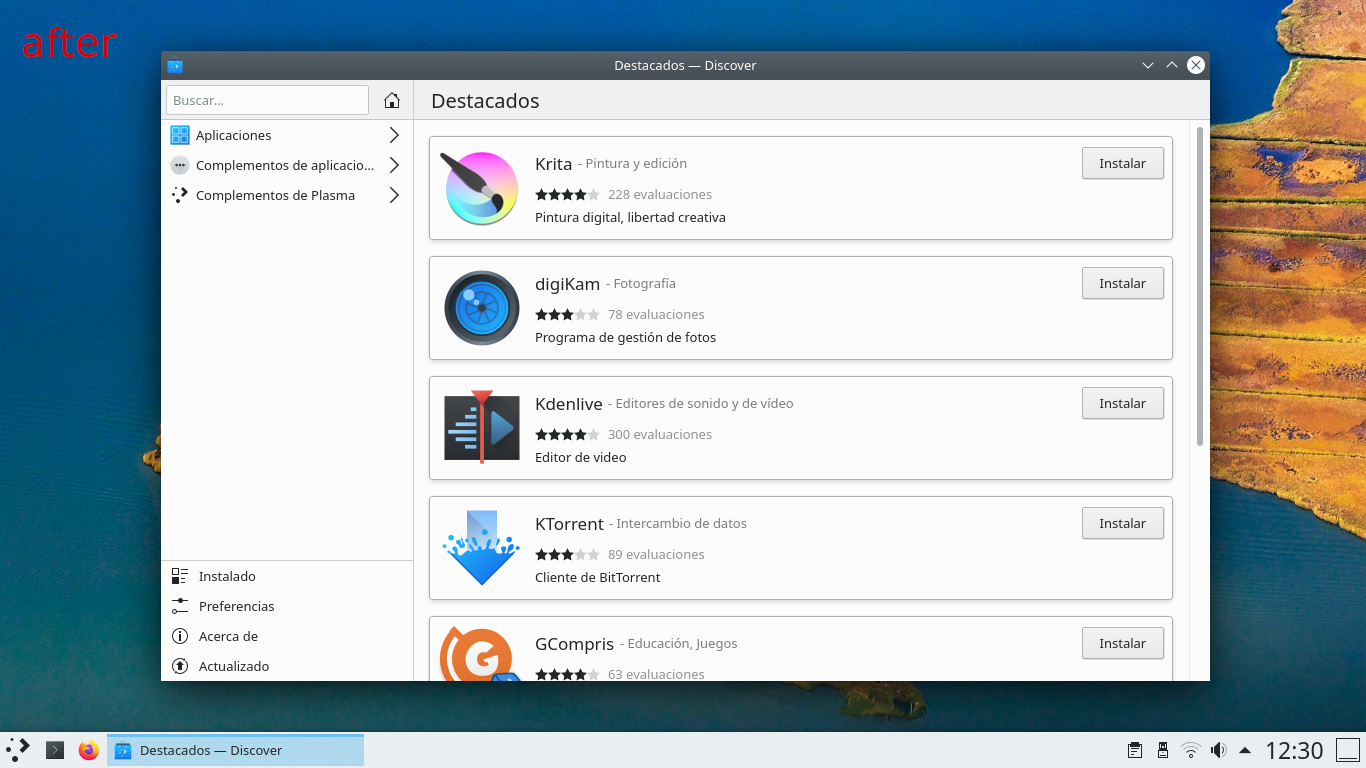The height and width of the screenshot is (768, 1366).
Task: Expand the Aplicaciones category arrow
Action: (x=394, y=135)
